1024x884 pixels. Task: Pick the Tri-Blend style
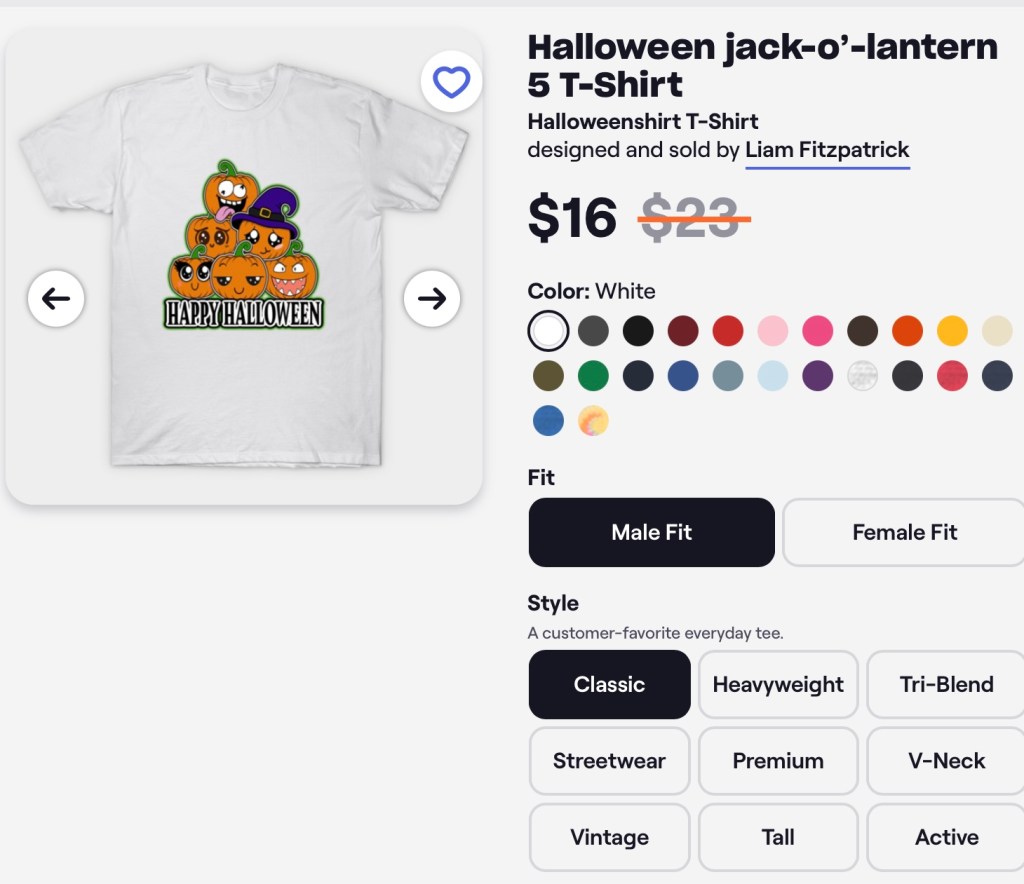(x=946, y=684)
